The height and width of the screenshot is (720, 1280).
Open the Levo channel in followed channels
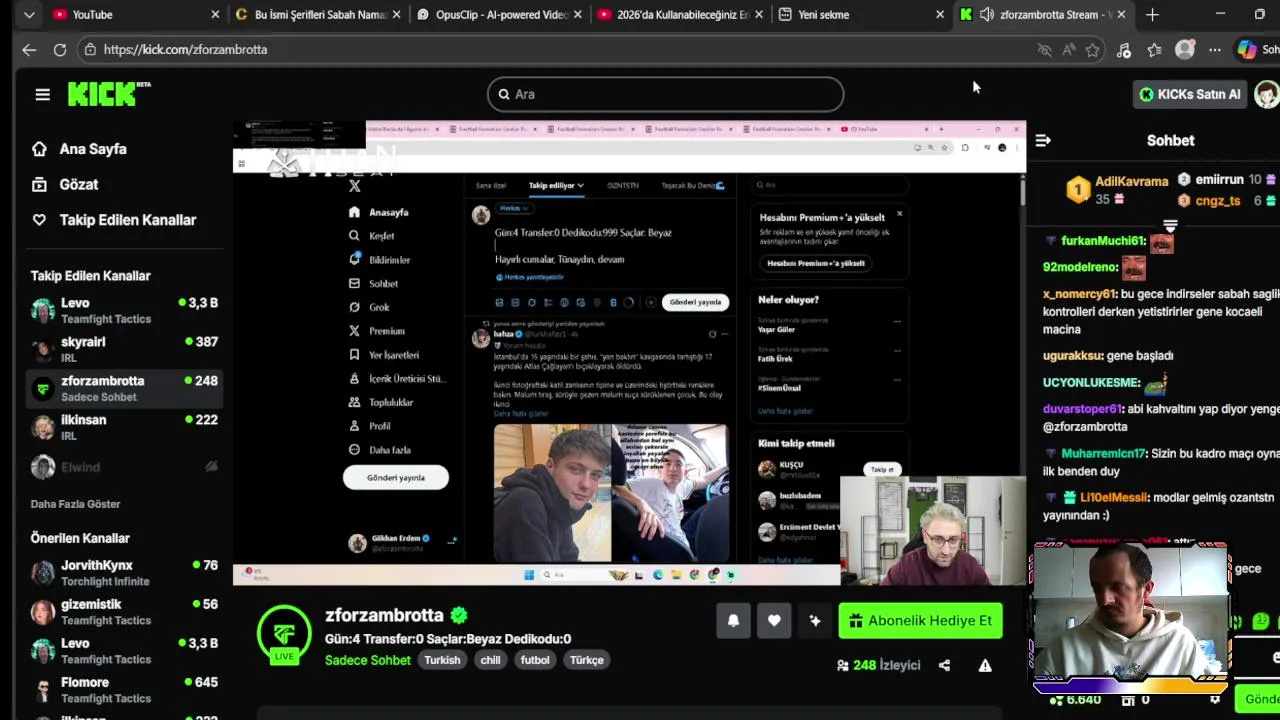(x=125, y=310)
